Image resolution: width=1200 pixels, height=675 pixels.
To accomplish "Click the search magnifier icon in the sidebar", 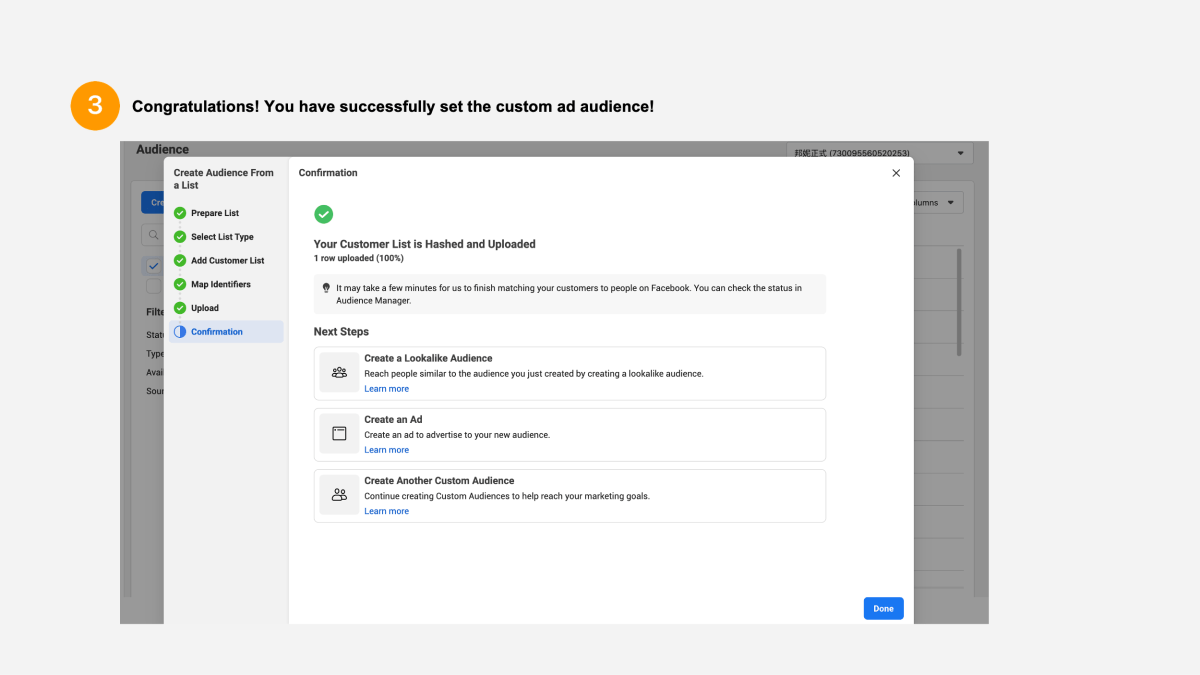I will pyautogui.click(x=153, y=234).
